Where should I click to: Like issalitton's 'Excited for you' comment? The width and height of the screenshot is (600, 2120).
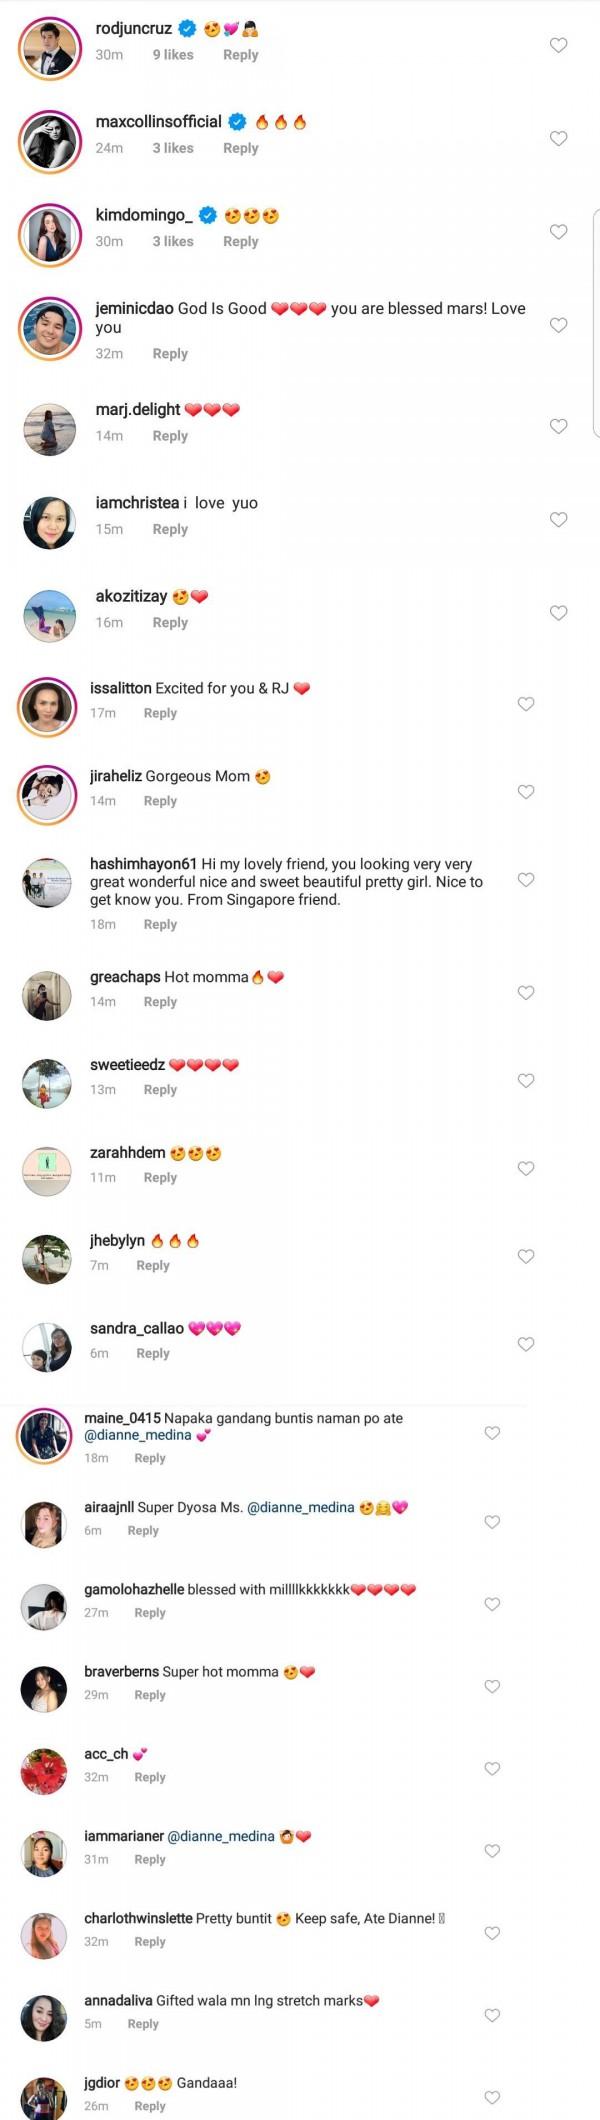526,704
